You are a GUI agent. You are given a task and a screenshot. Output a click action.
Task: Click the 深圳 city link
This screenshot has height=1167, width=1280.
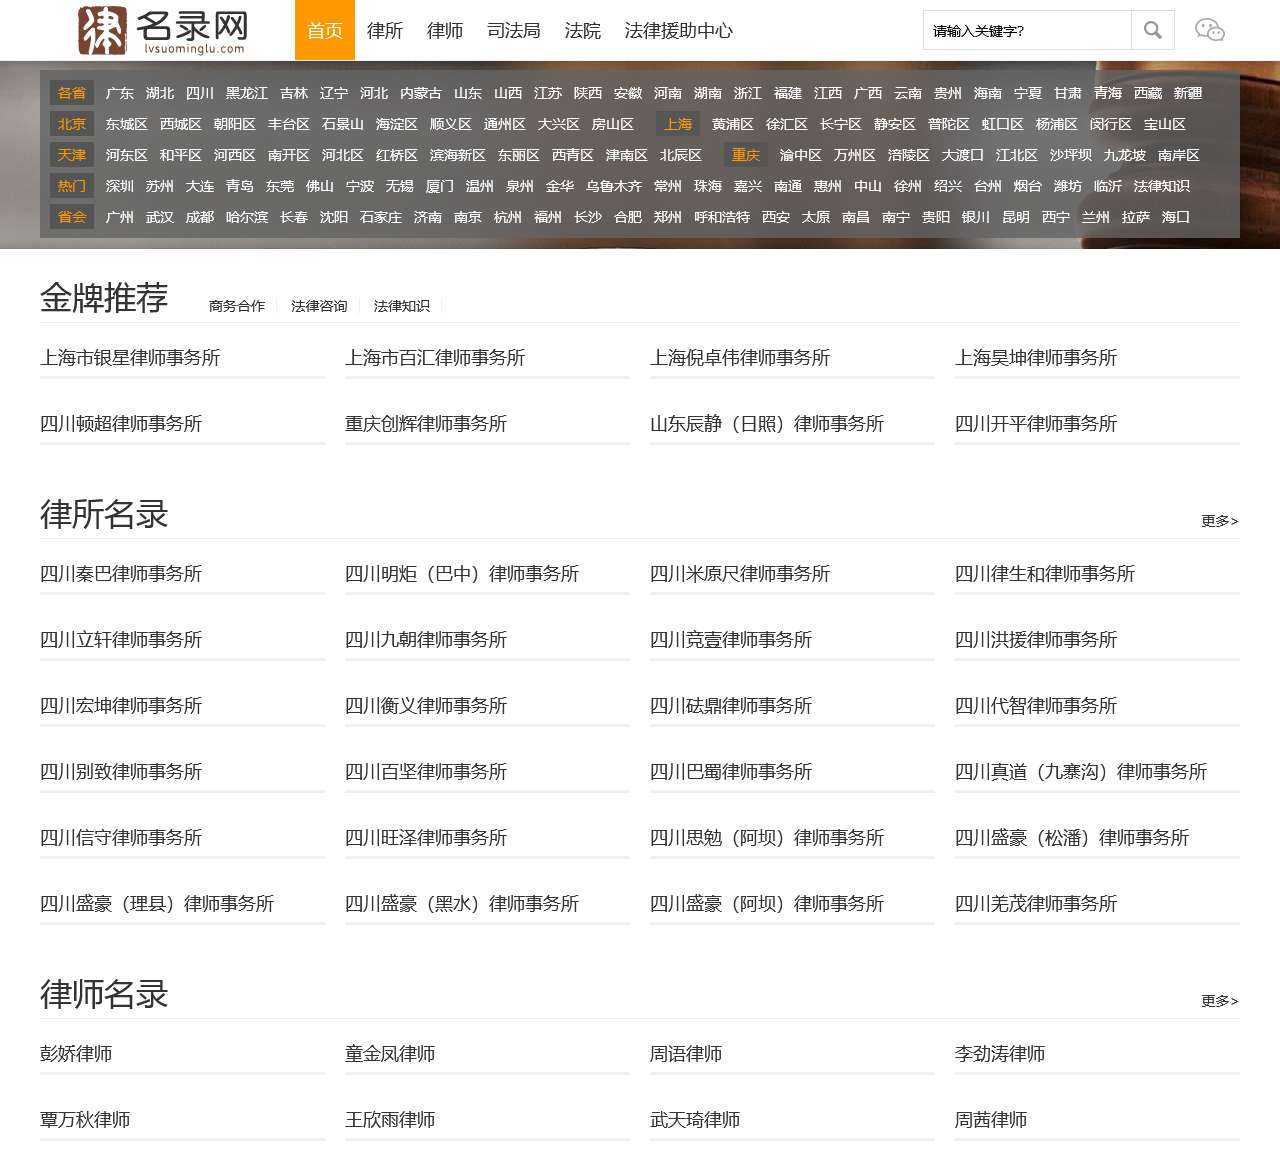pyautogui.click(x=120, y=186)
